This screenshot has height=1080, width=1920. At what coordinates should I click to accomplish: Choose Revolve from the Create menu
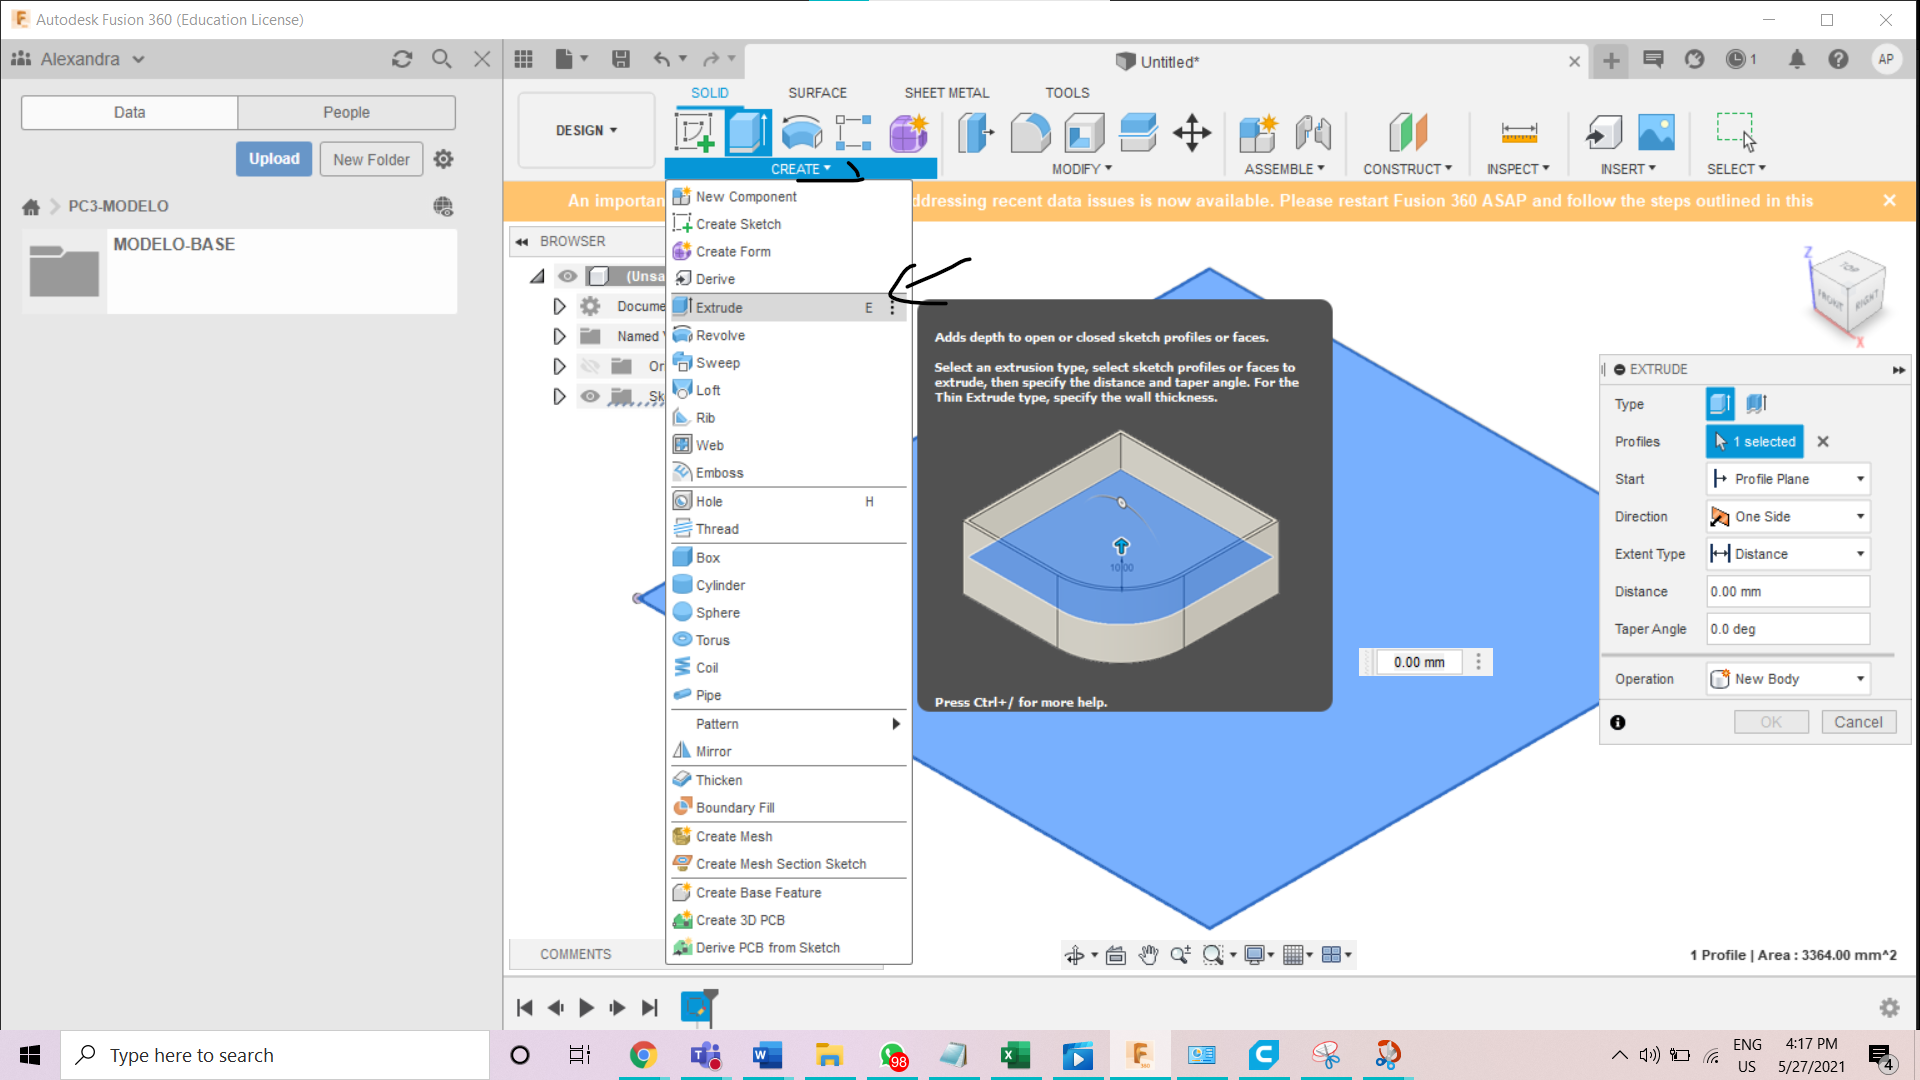[720, 336]
